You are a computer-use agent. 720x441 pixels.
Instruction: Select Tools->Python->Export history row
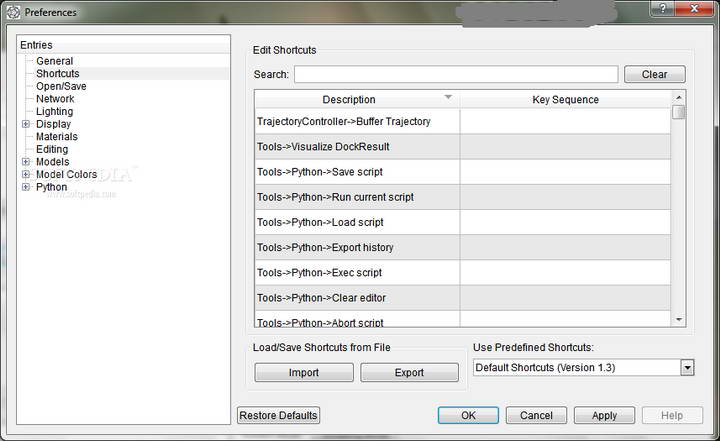tap(462, 248)
